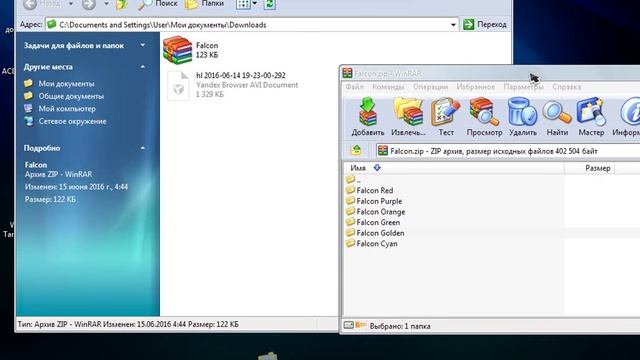Go up one folder level in WinRAR
This screenshot has height=360, width=640.
(356, 151)
